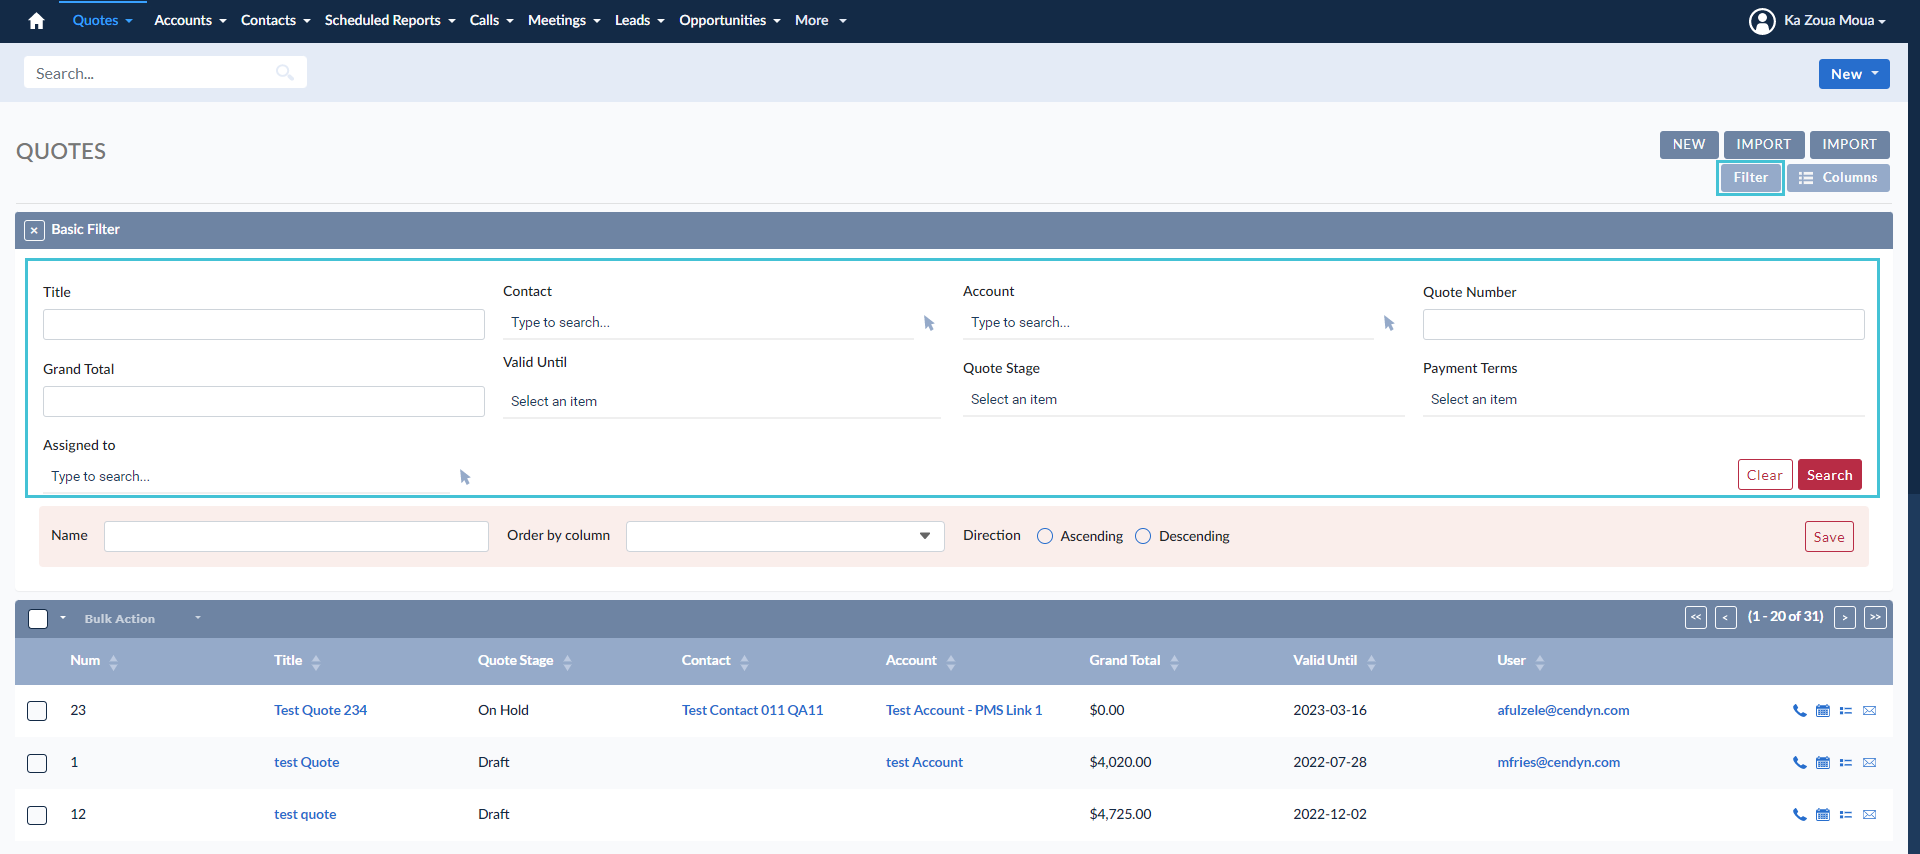Open the Quote Stage select list

[x=1183, y=399]
